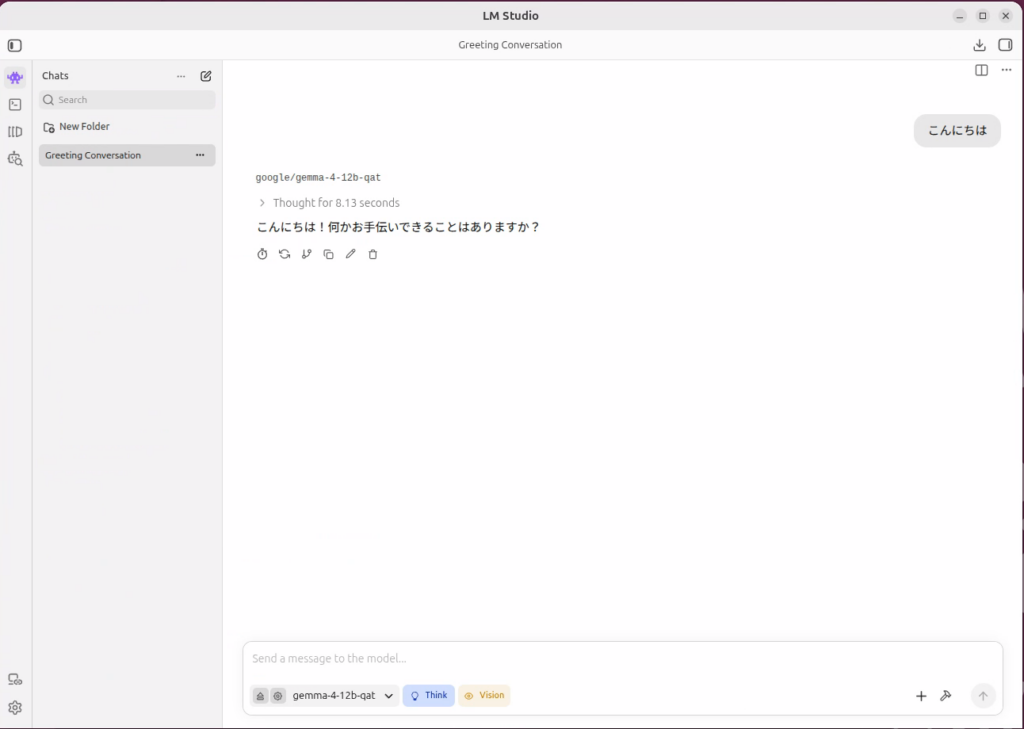1024x729 pixels.
Task: Delete the assistant message trash icon
Action: (x=373, y=254)
